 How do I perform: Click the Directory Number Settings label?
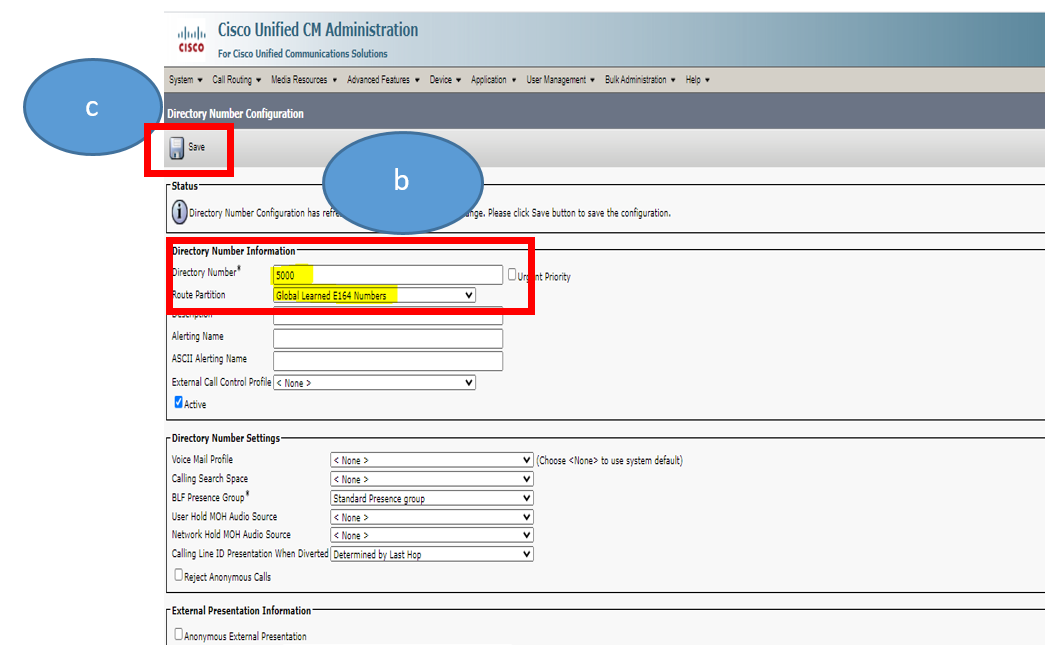(x=226, y=438)
